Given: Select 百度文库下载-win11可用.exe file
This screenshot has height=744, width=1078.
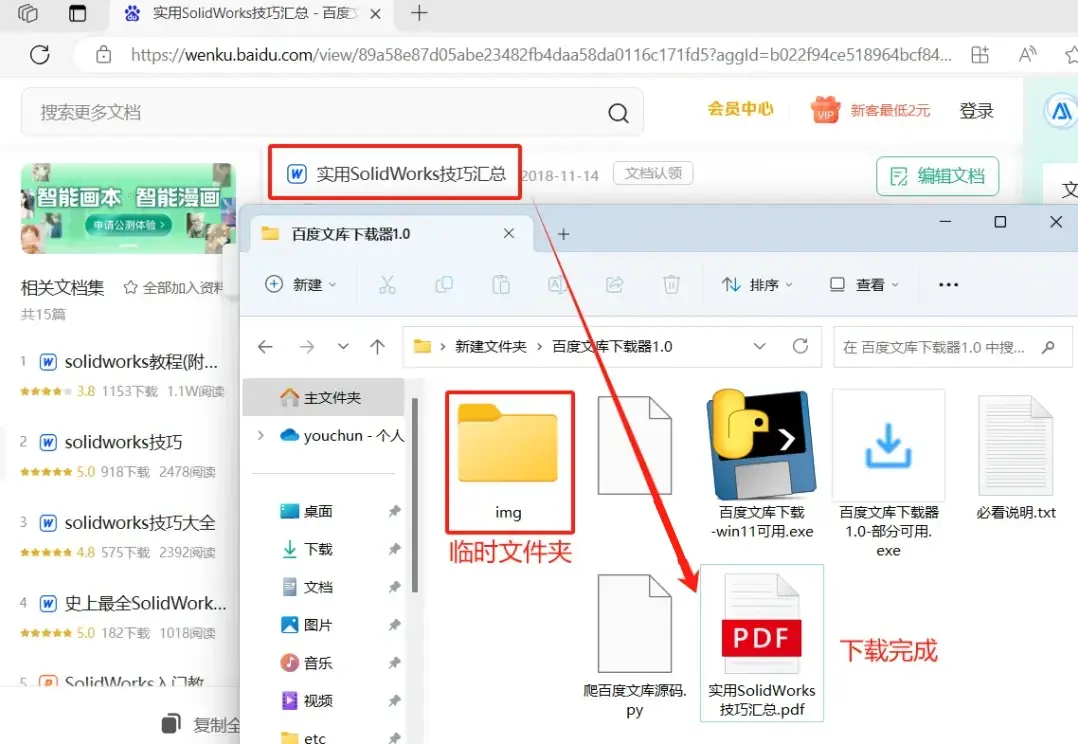Looking at the screenshot, I should [x=762, y=464].
